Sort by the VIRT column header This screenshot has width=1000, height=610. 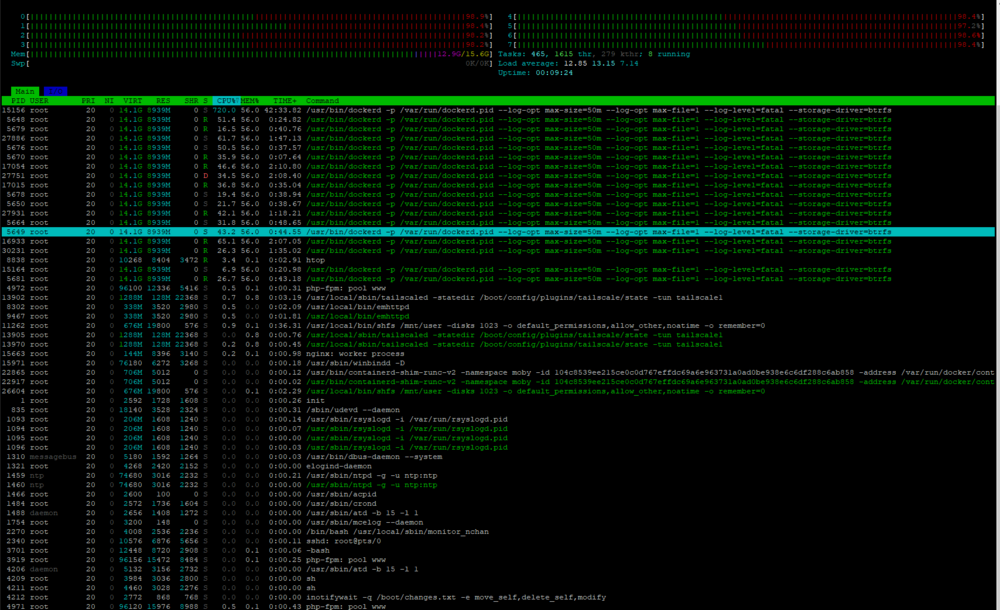click(133, 101)
